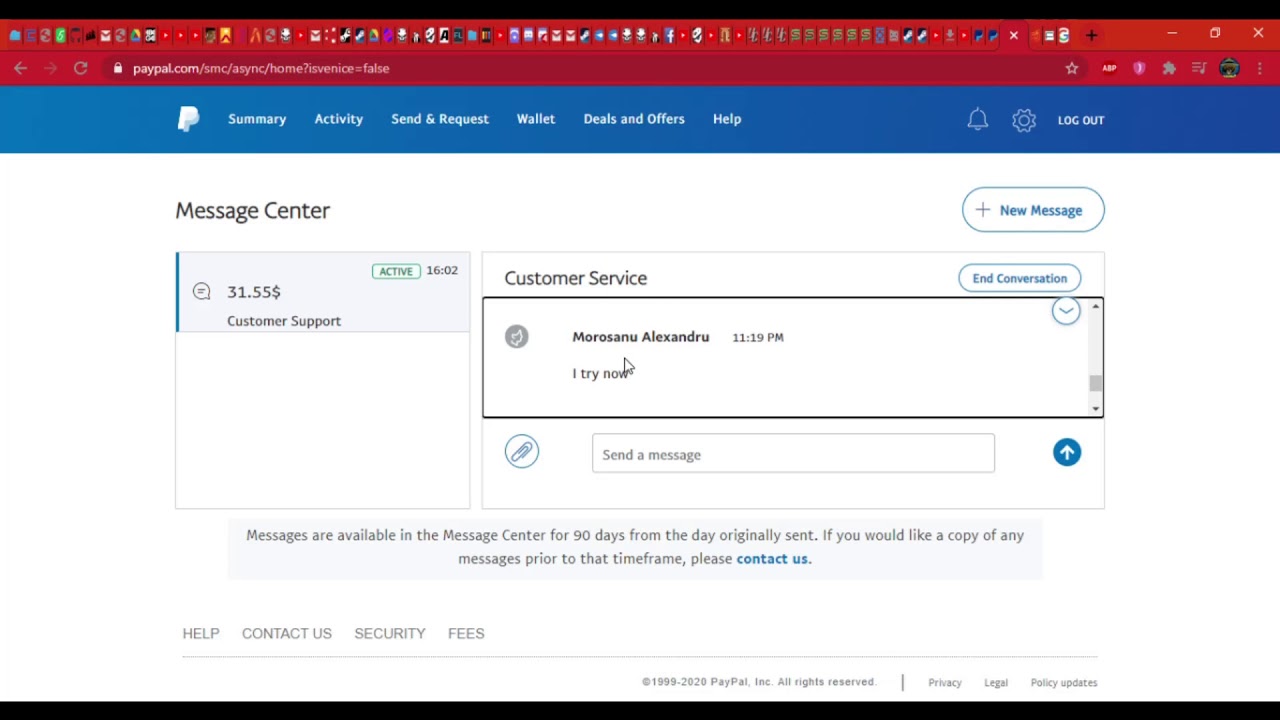Open Chrome three-dot menu
This screenshot has width=1280, height=720.
point(1260,68)
